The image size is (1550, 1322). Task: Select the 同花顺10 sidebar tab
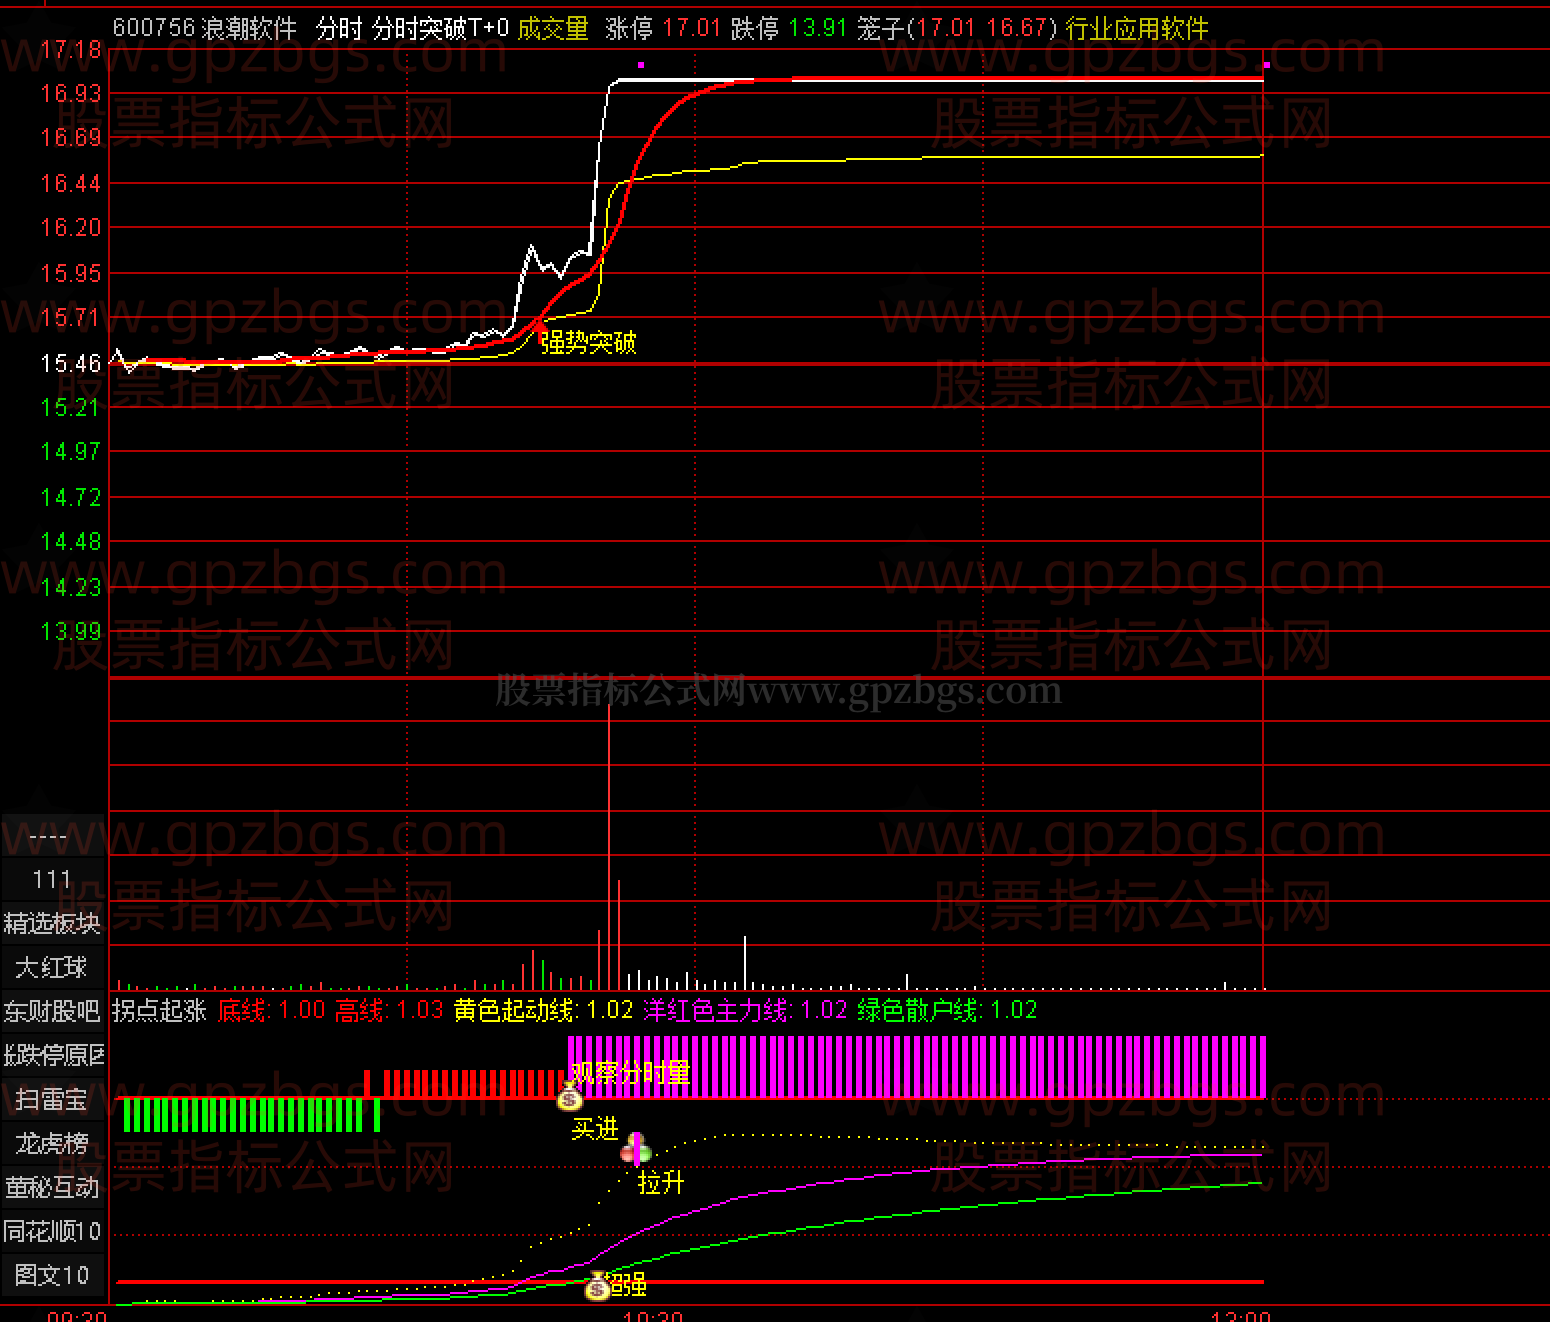[x=52, y=1231]
